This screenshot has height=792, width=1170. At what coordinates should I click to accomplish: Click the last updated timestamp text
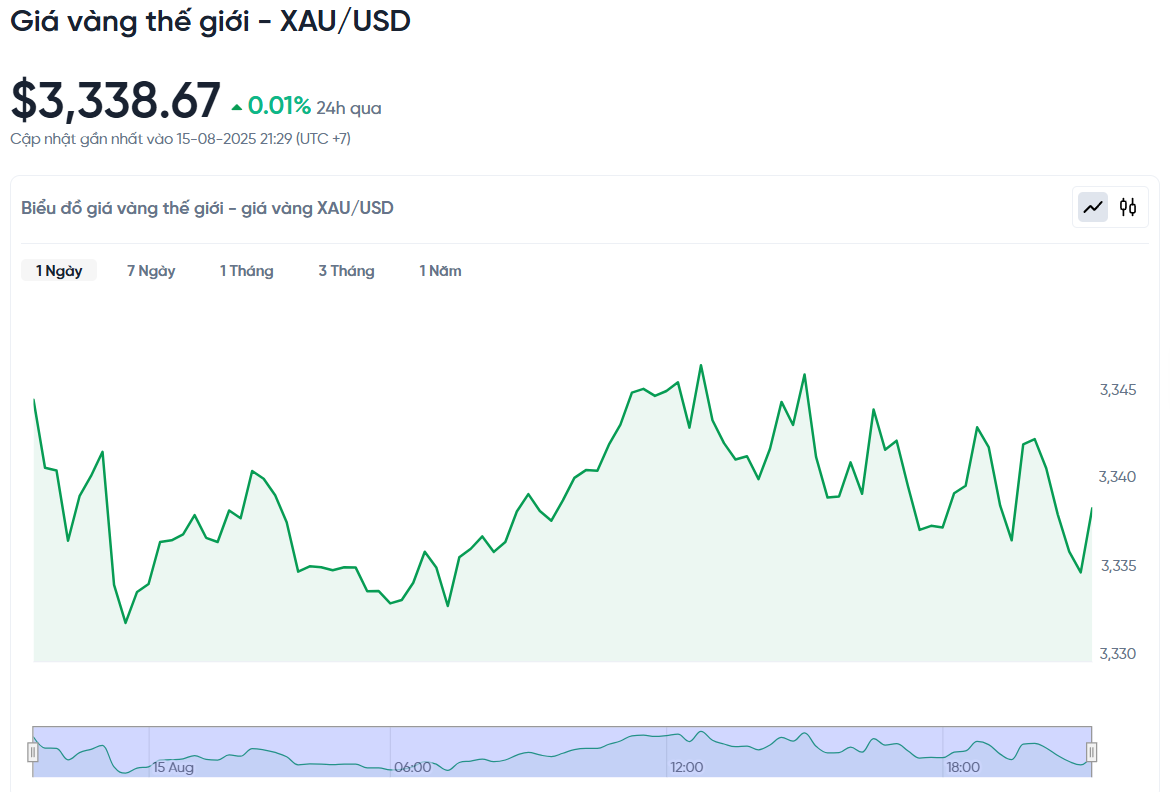tap(181, 139)
